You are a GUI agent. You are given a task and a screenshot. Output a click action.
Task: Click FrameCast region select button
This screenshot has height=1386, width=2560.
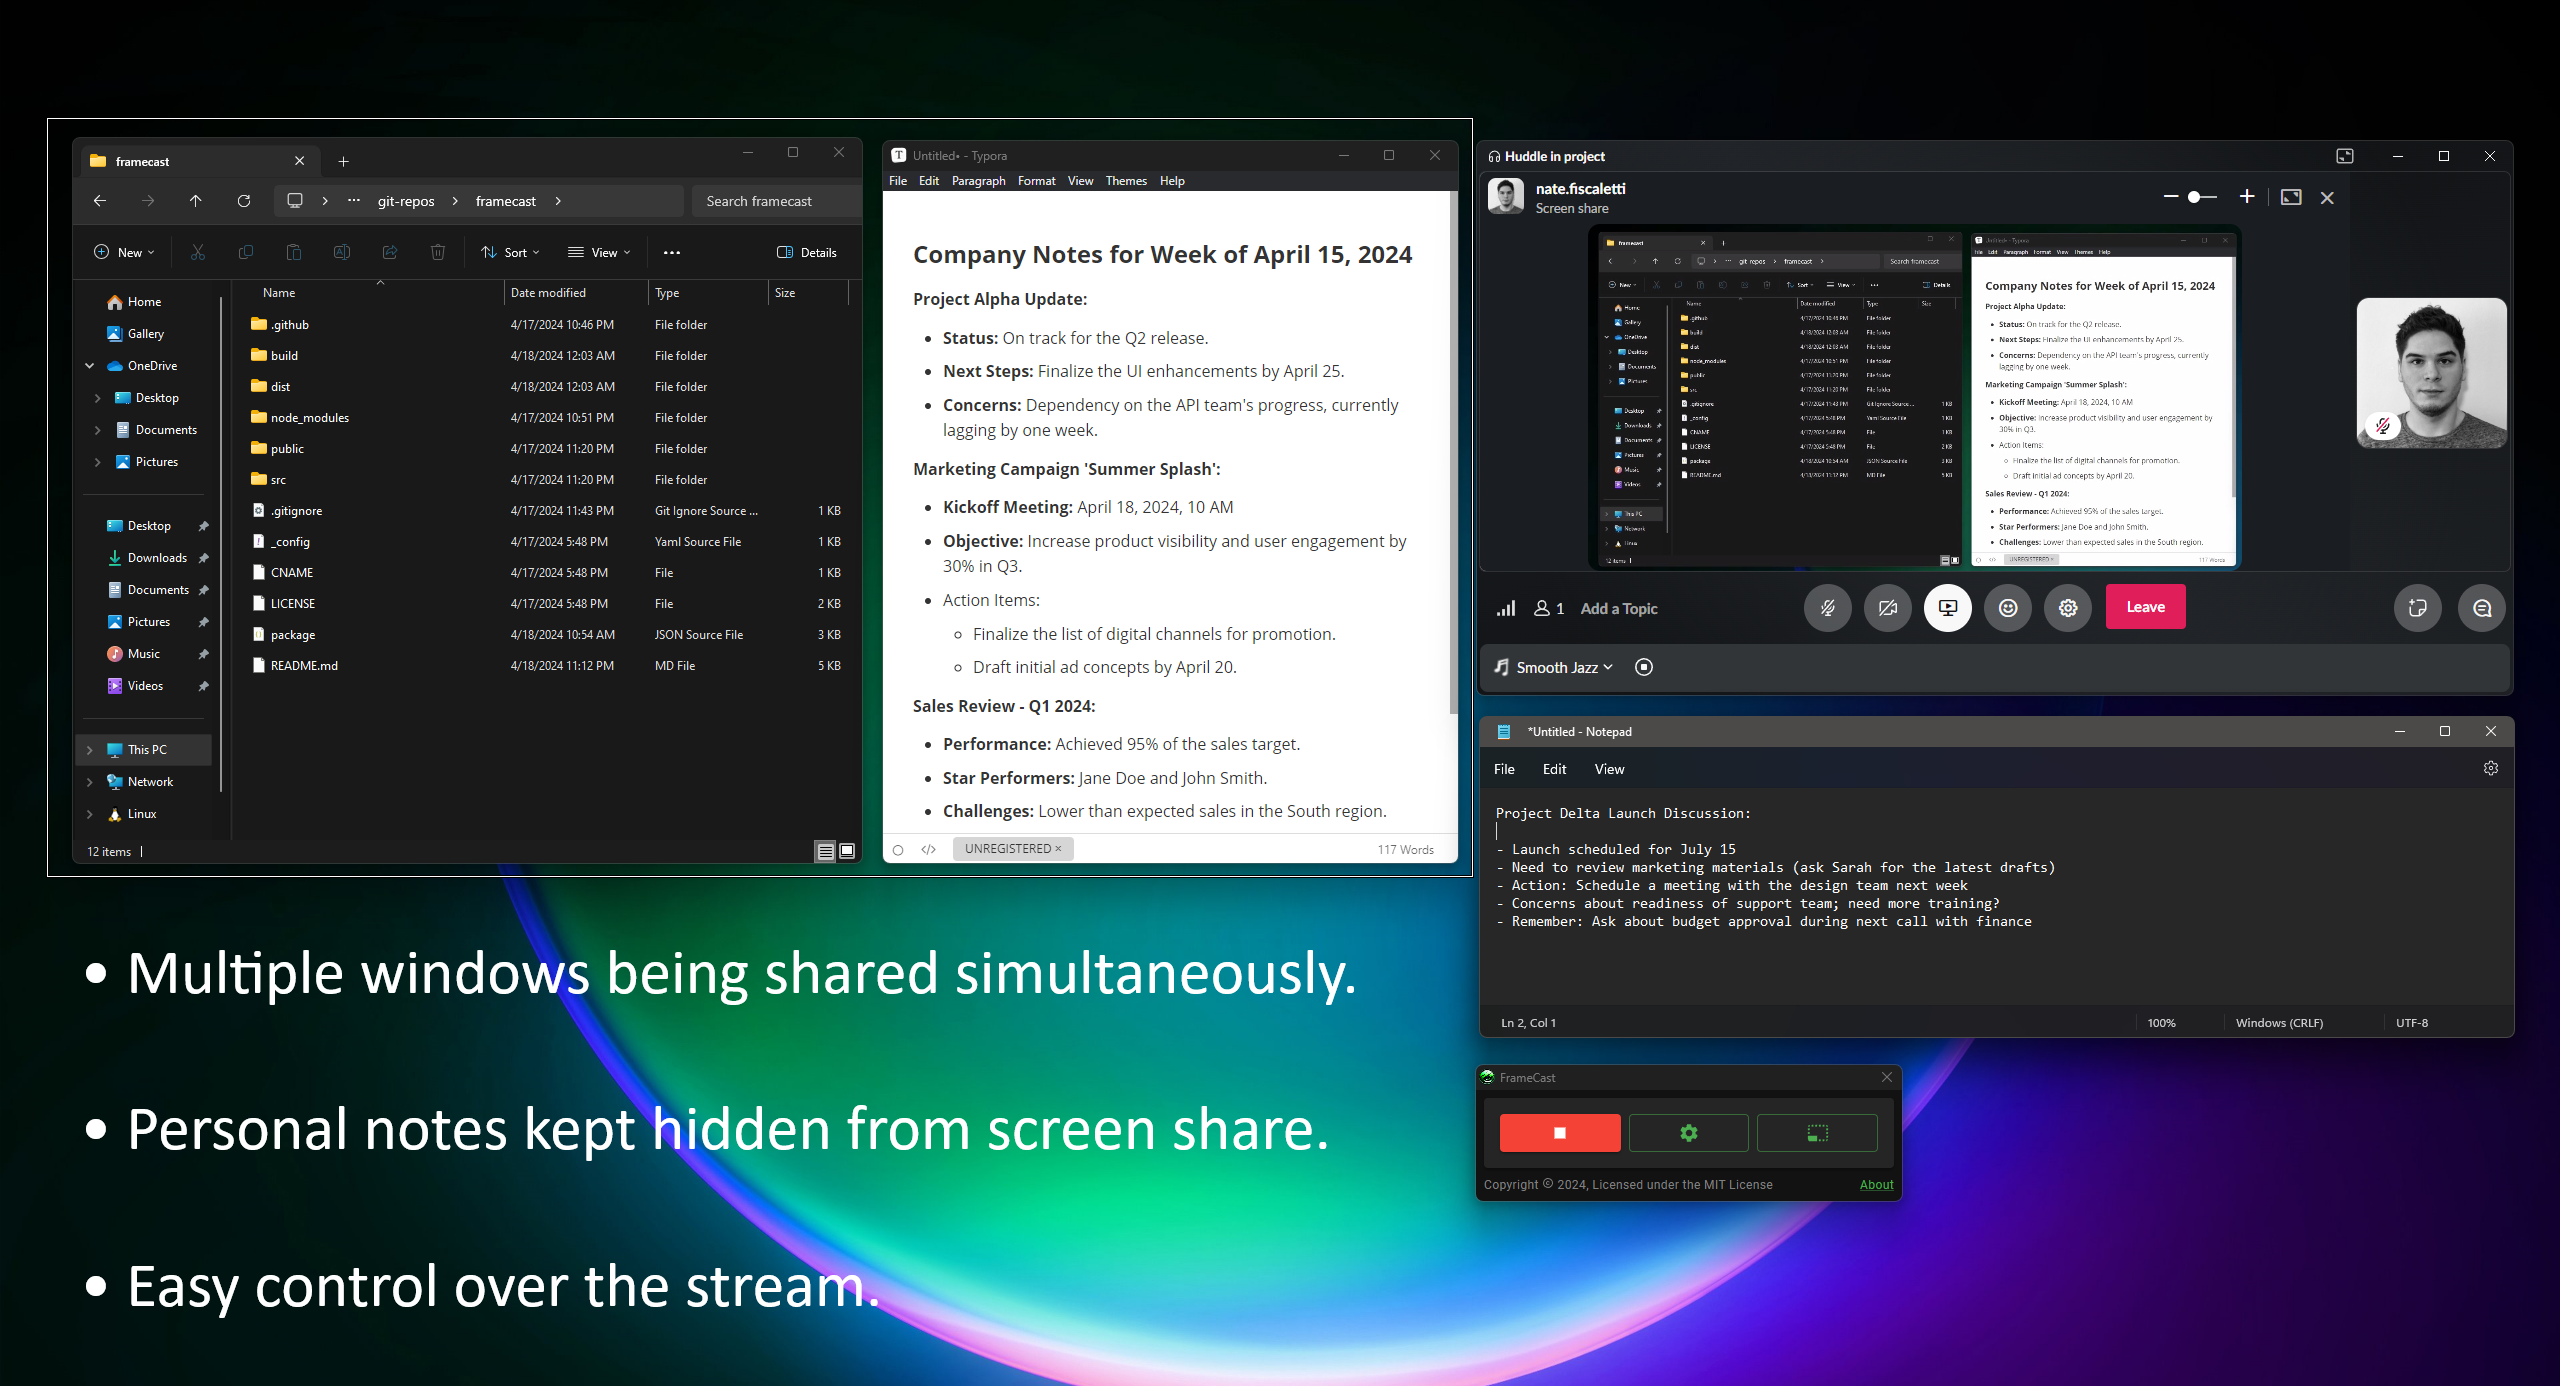point(1817,1133)
